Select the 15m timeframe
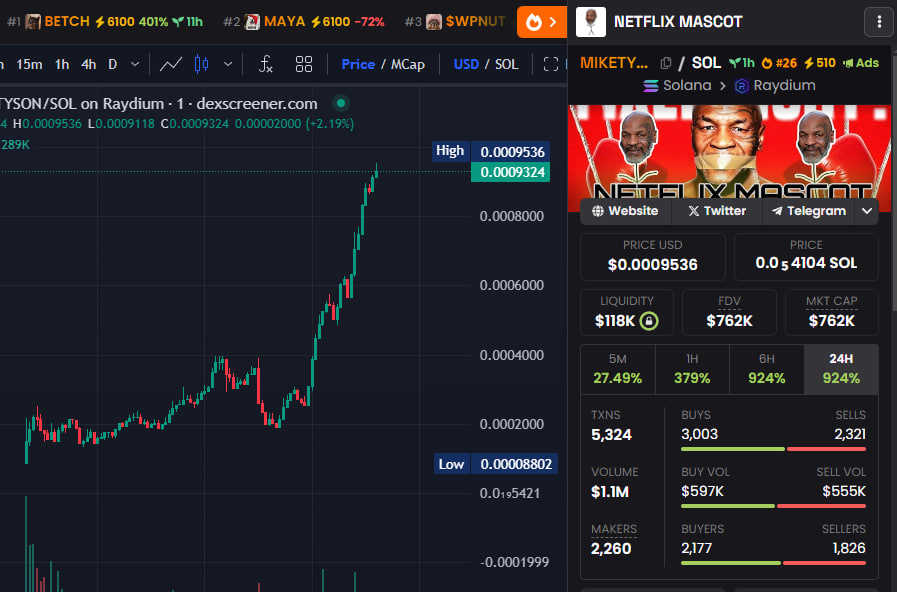The height and width of the screenshot is (592, 897). (x=29, y=64)
